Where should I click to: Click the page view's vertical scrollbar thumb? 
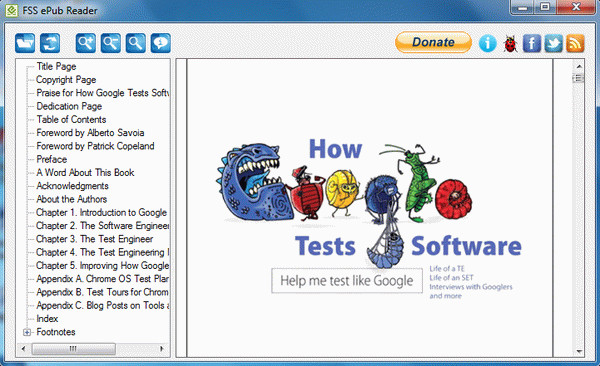point(579,78)
